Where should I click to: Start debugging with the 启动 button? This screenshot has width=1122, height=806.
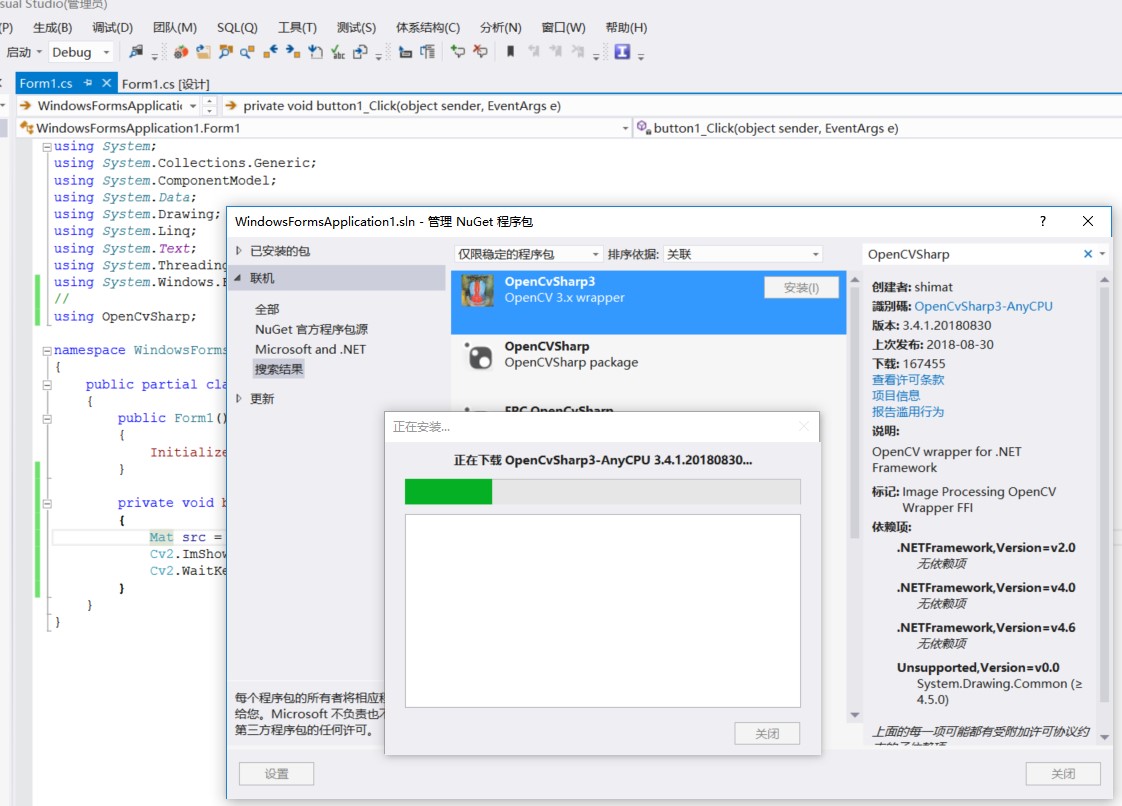[16, 51]
